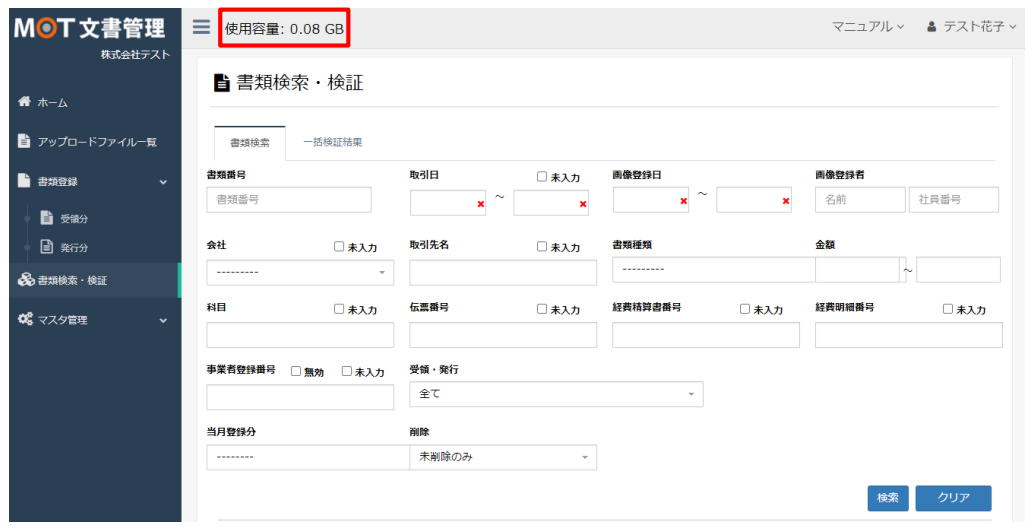
Task: Click the 画像登録者 名前 field
Action: click(x=860, y=200)
